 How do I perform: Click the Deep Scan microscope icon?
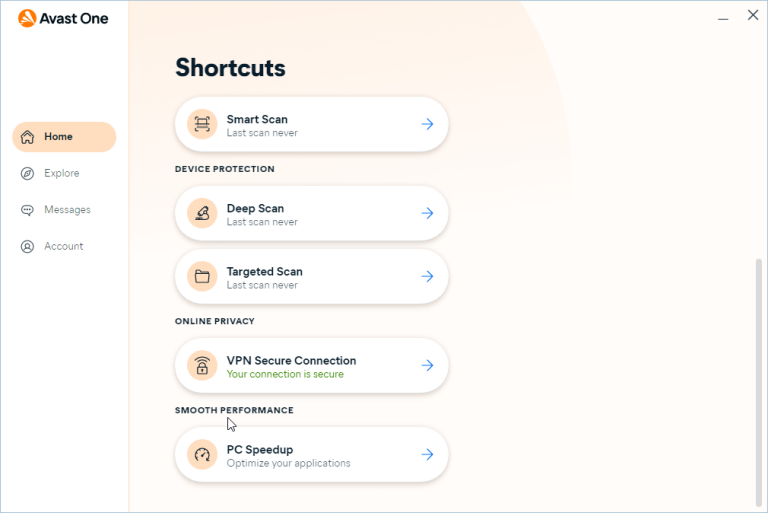click(x=202, y=213)
